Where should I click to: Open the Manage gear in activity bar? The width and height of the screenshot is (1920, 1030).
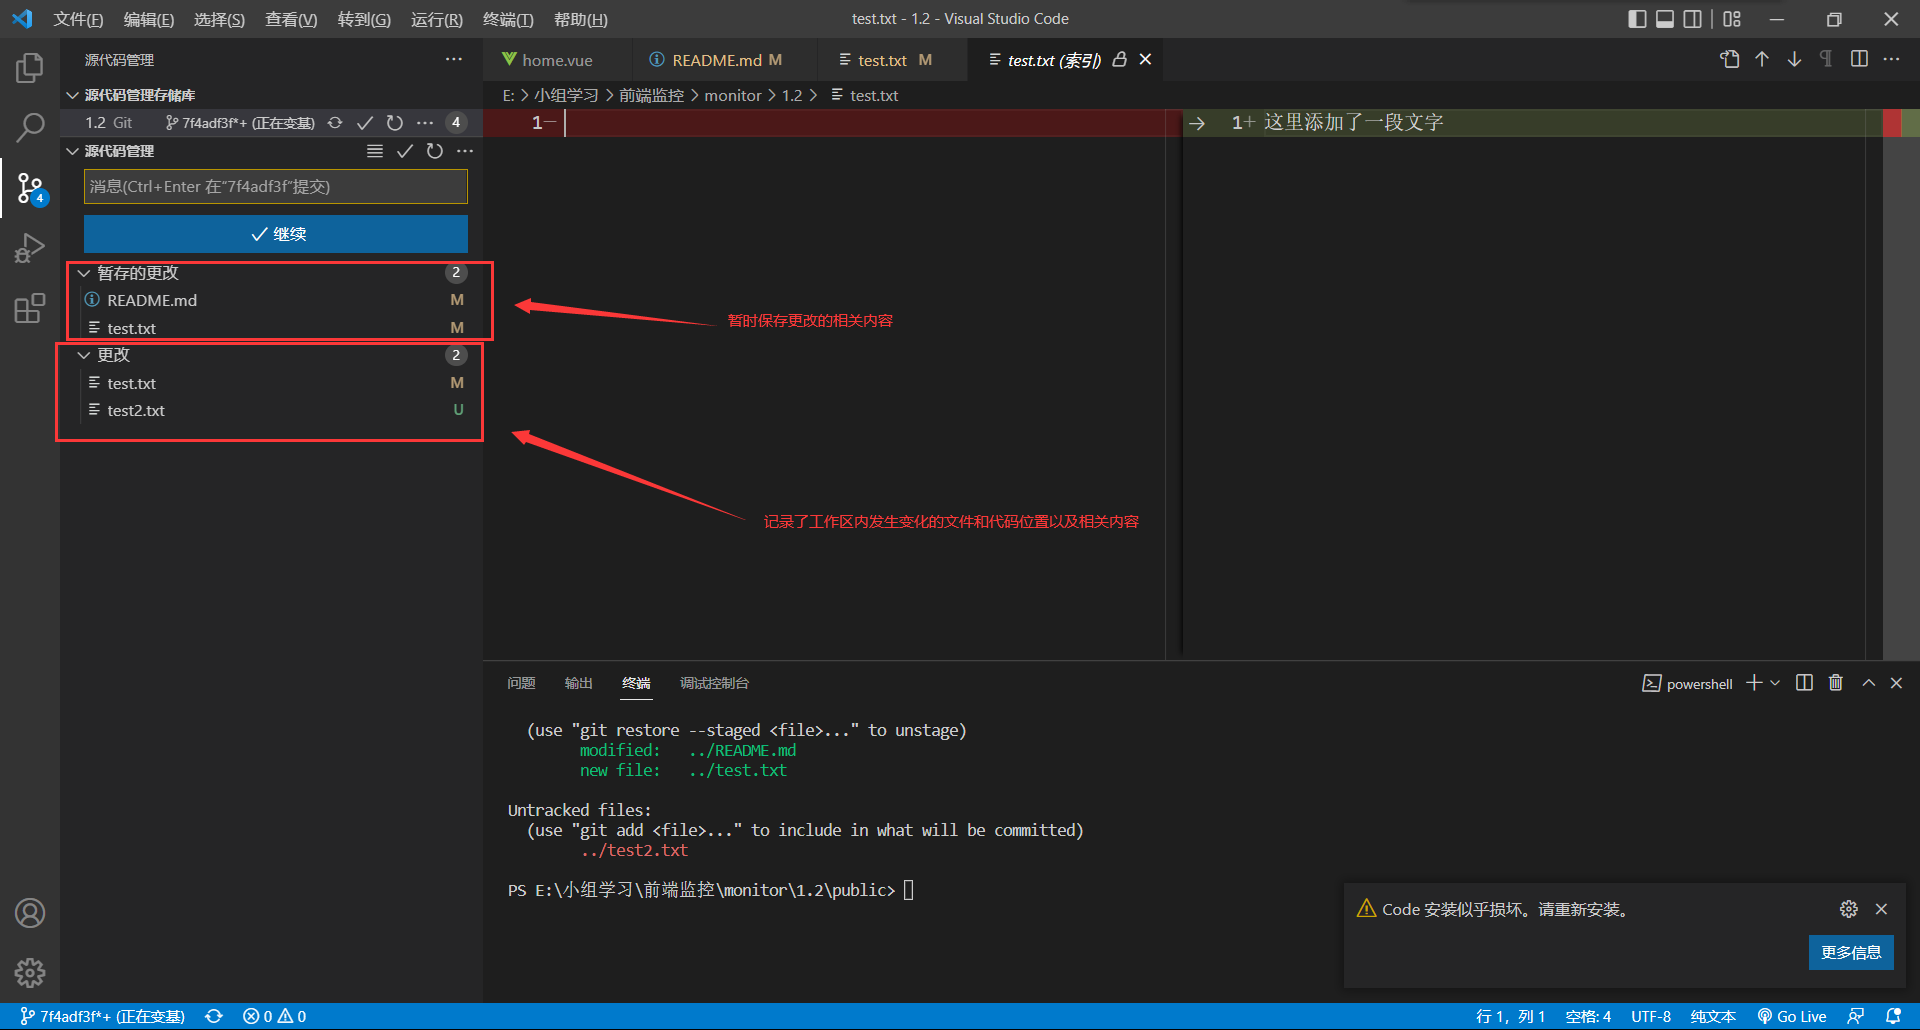tap(30, 973)
